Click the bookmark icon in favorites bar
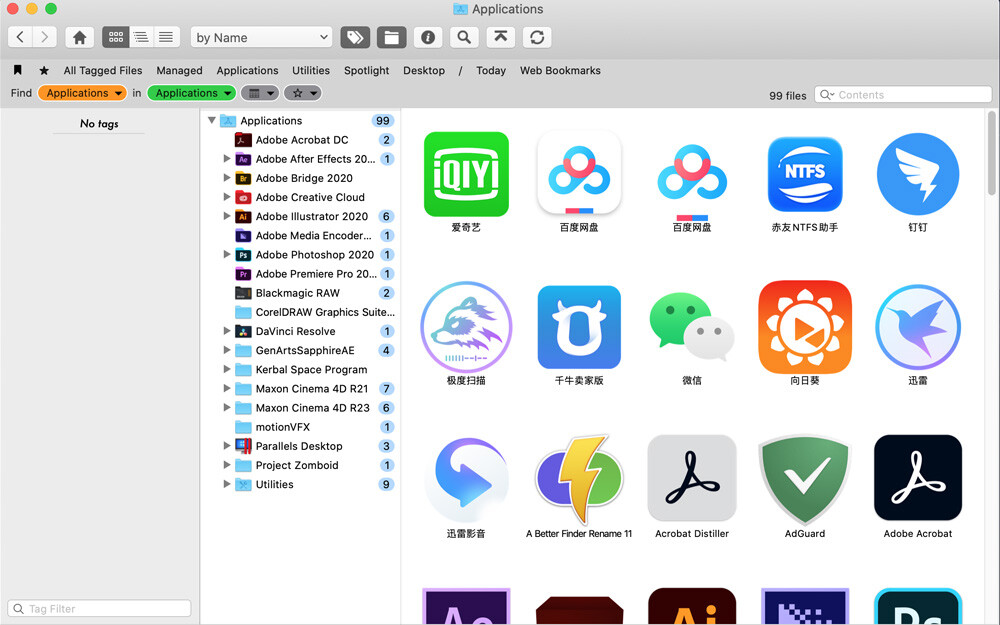 [18, 70]
